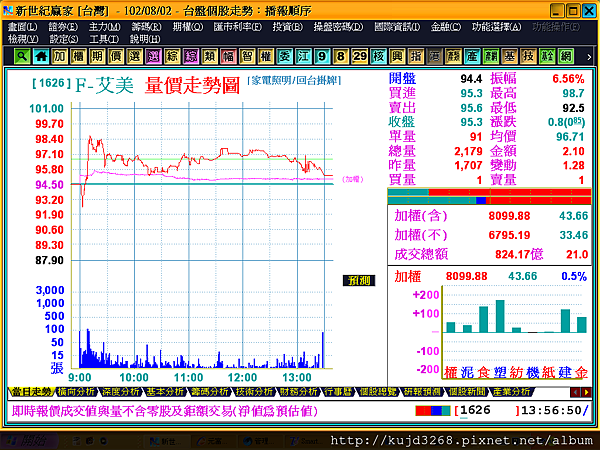The height and width of the screenshot is (450, 600).
Task: Click the 權 toolbar icon
Action: click(266, 57)
